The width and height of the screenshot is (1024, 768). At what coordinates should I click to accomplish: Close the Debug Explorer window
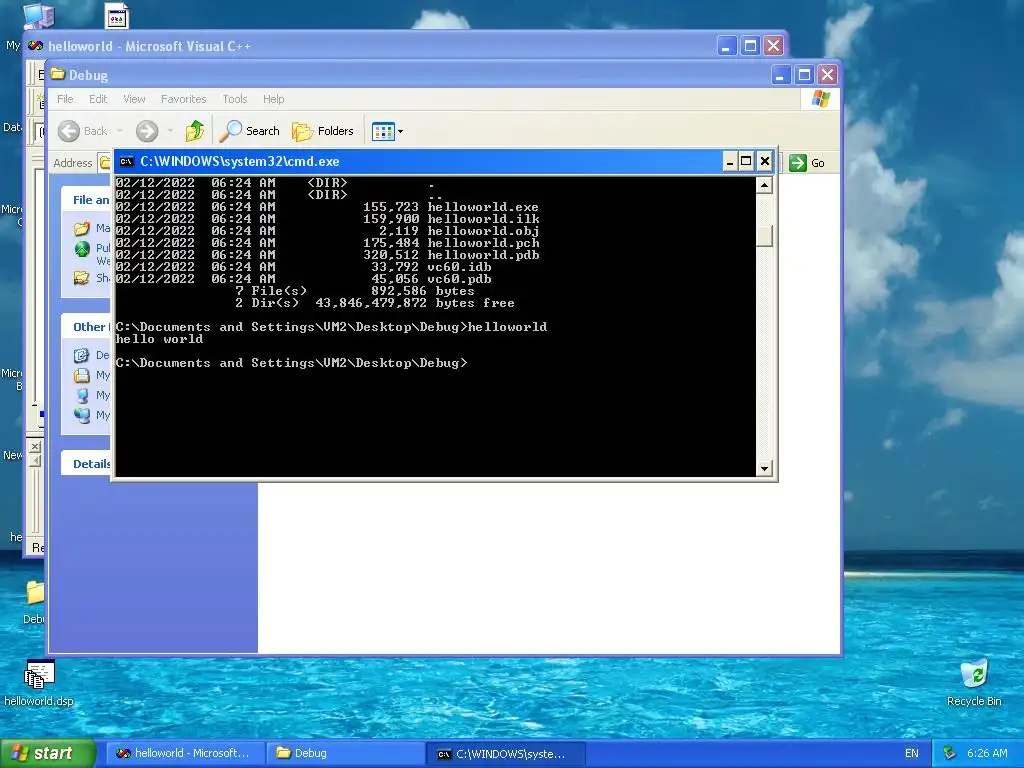pos(827,74)
